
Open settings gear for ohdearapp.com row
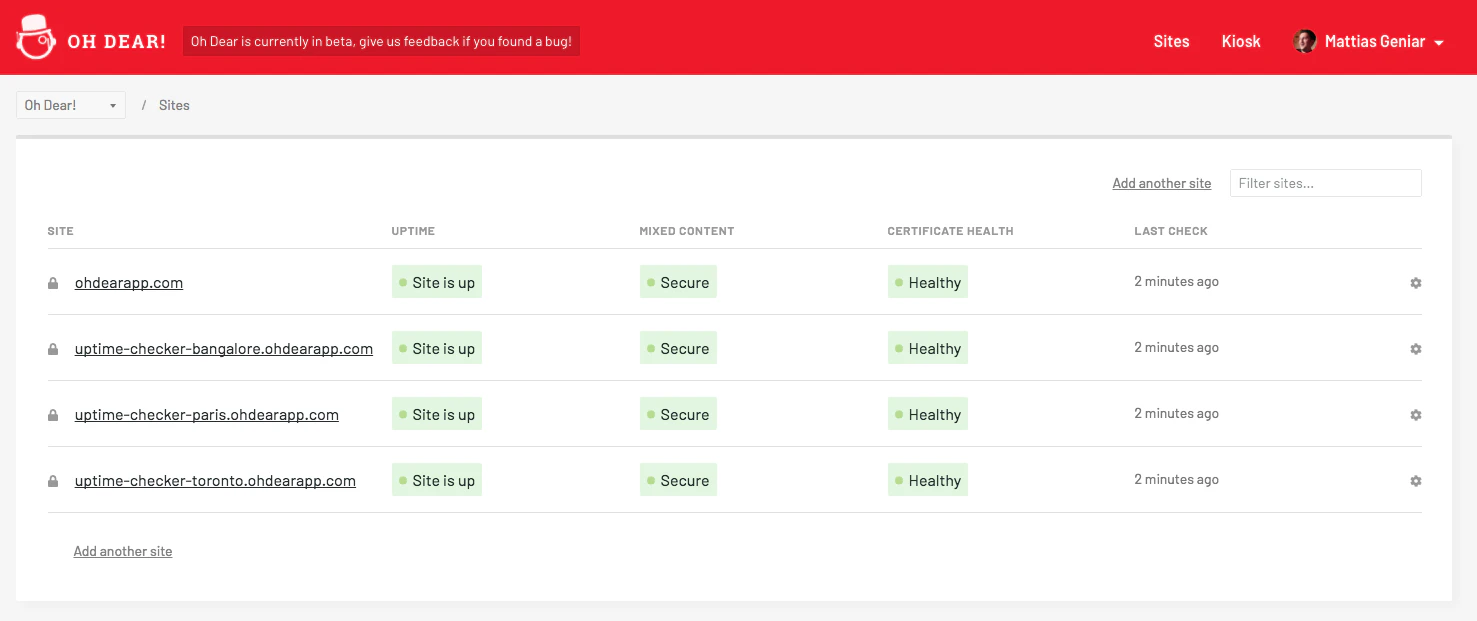1415,283
